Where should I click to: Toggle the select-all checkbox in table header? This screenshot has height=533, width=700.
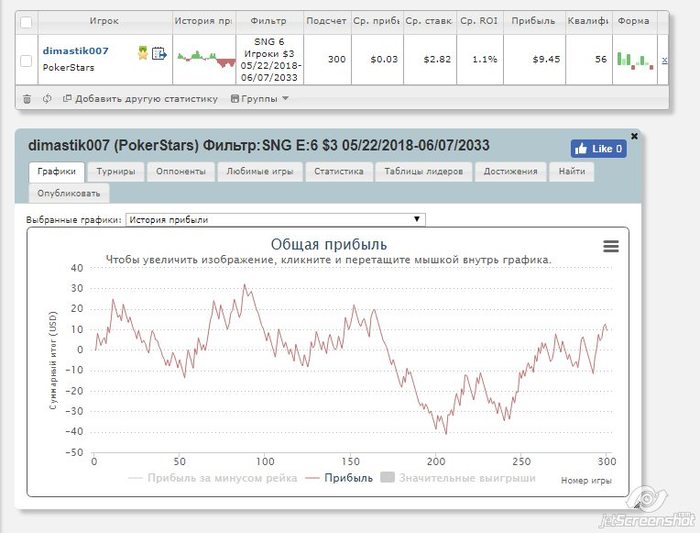26,22
